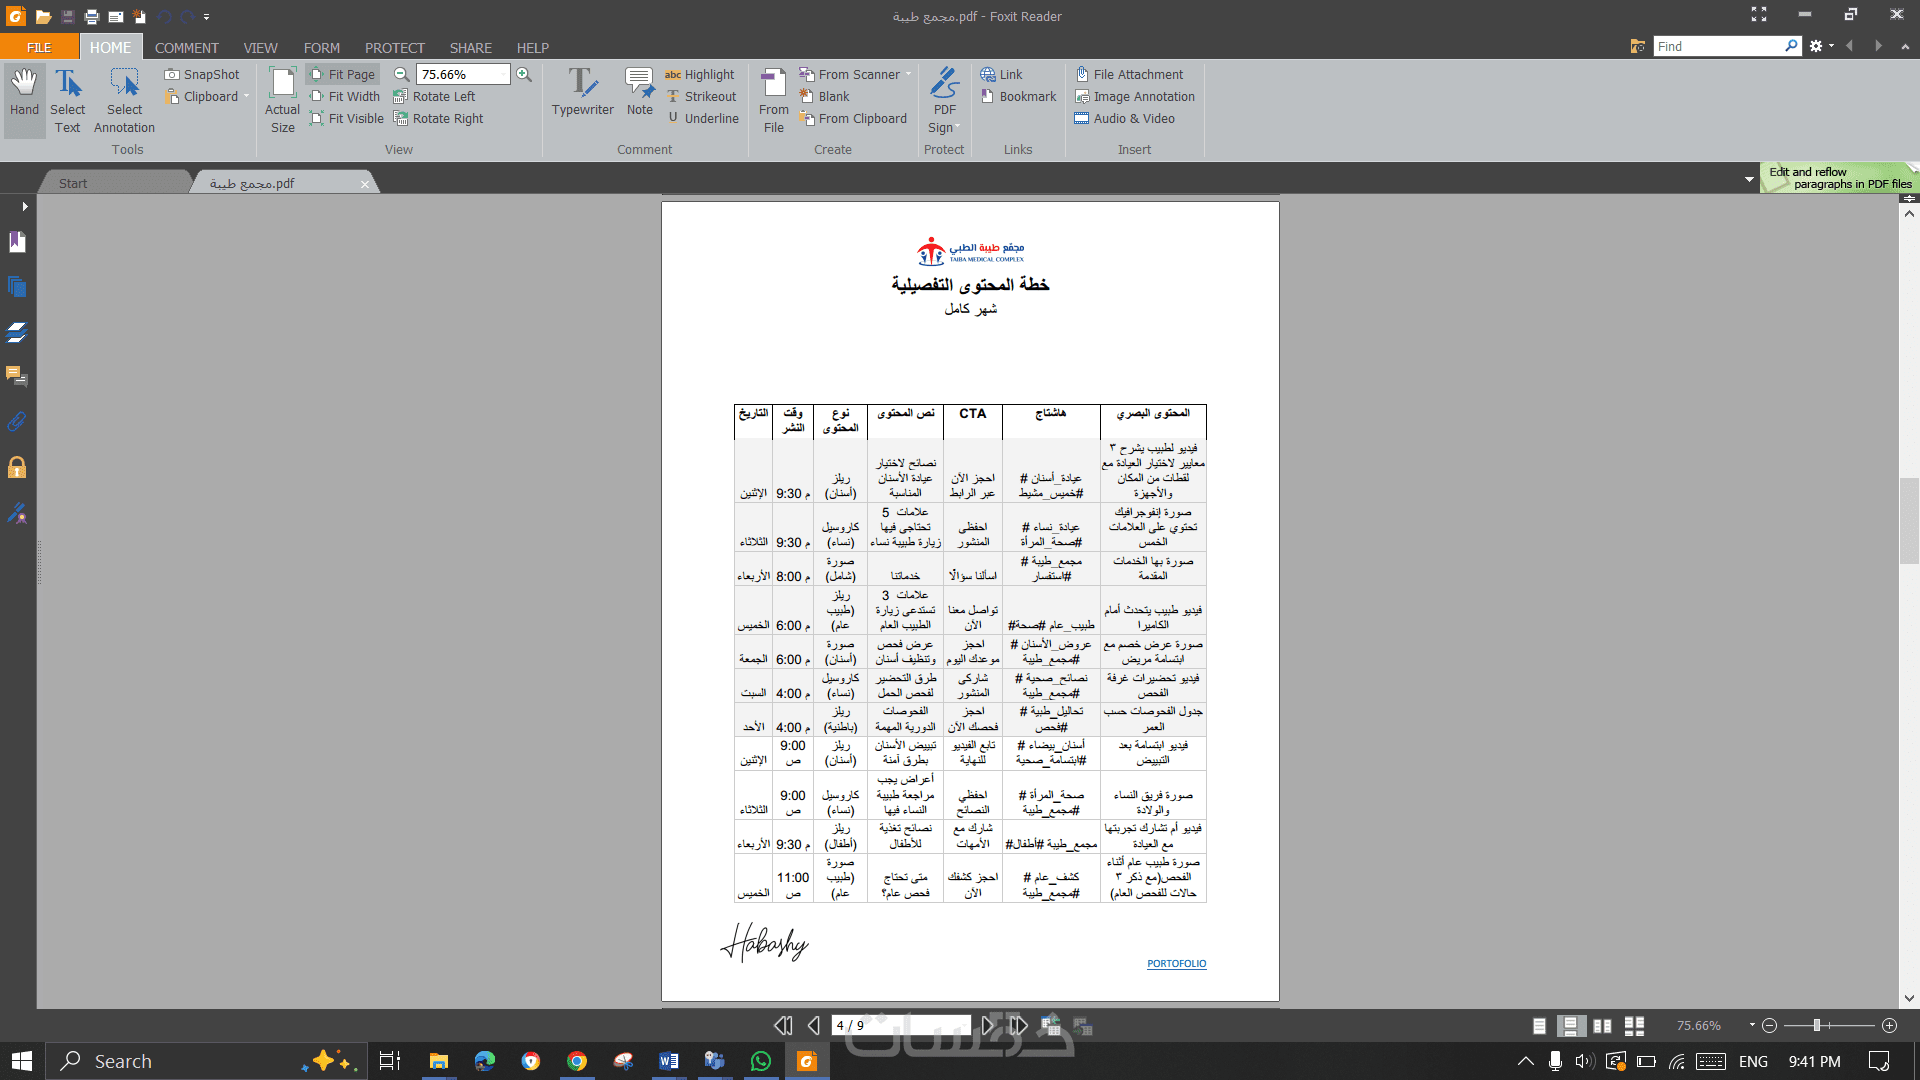Switch to two-page facing view mode
Image resolution: width=1920 pixels, height=1080 pixels.
[x=1602, y=1026]
